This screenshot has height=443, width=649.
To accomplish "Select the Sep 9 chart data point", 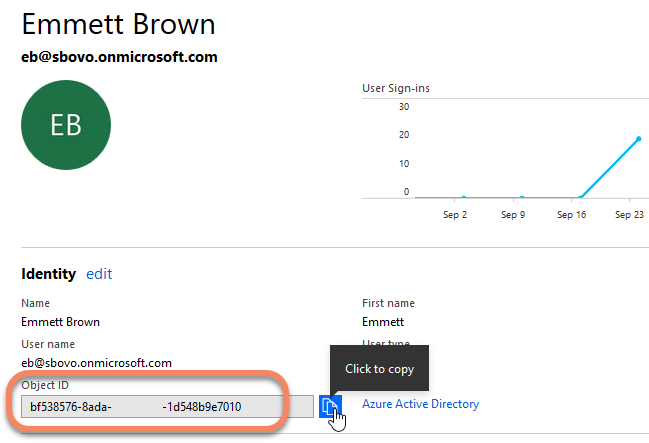I will (522, 197).
